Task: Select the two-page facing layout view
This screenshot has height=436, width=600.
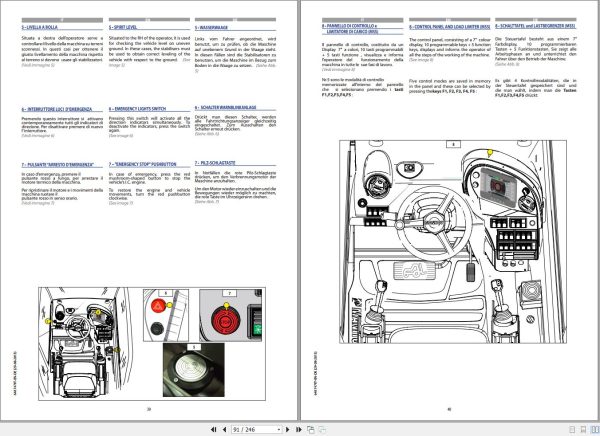Action: click(595, 429)
